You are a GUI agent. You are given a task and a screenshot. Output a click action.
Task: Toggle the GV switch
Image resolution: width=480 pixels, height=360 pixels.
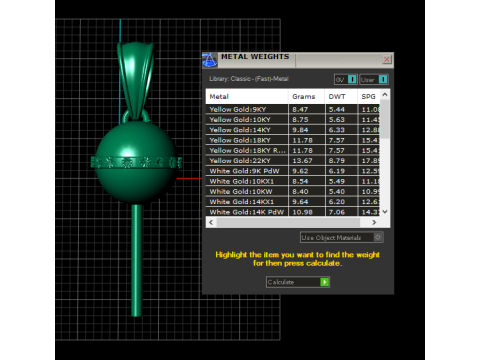(x=346, y=80)
